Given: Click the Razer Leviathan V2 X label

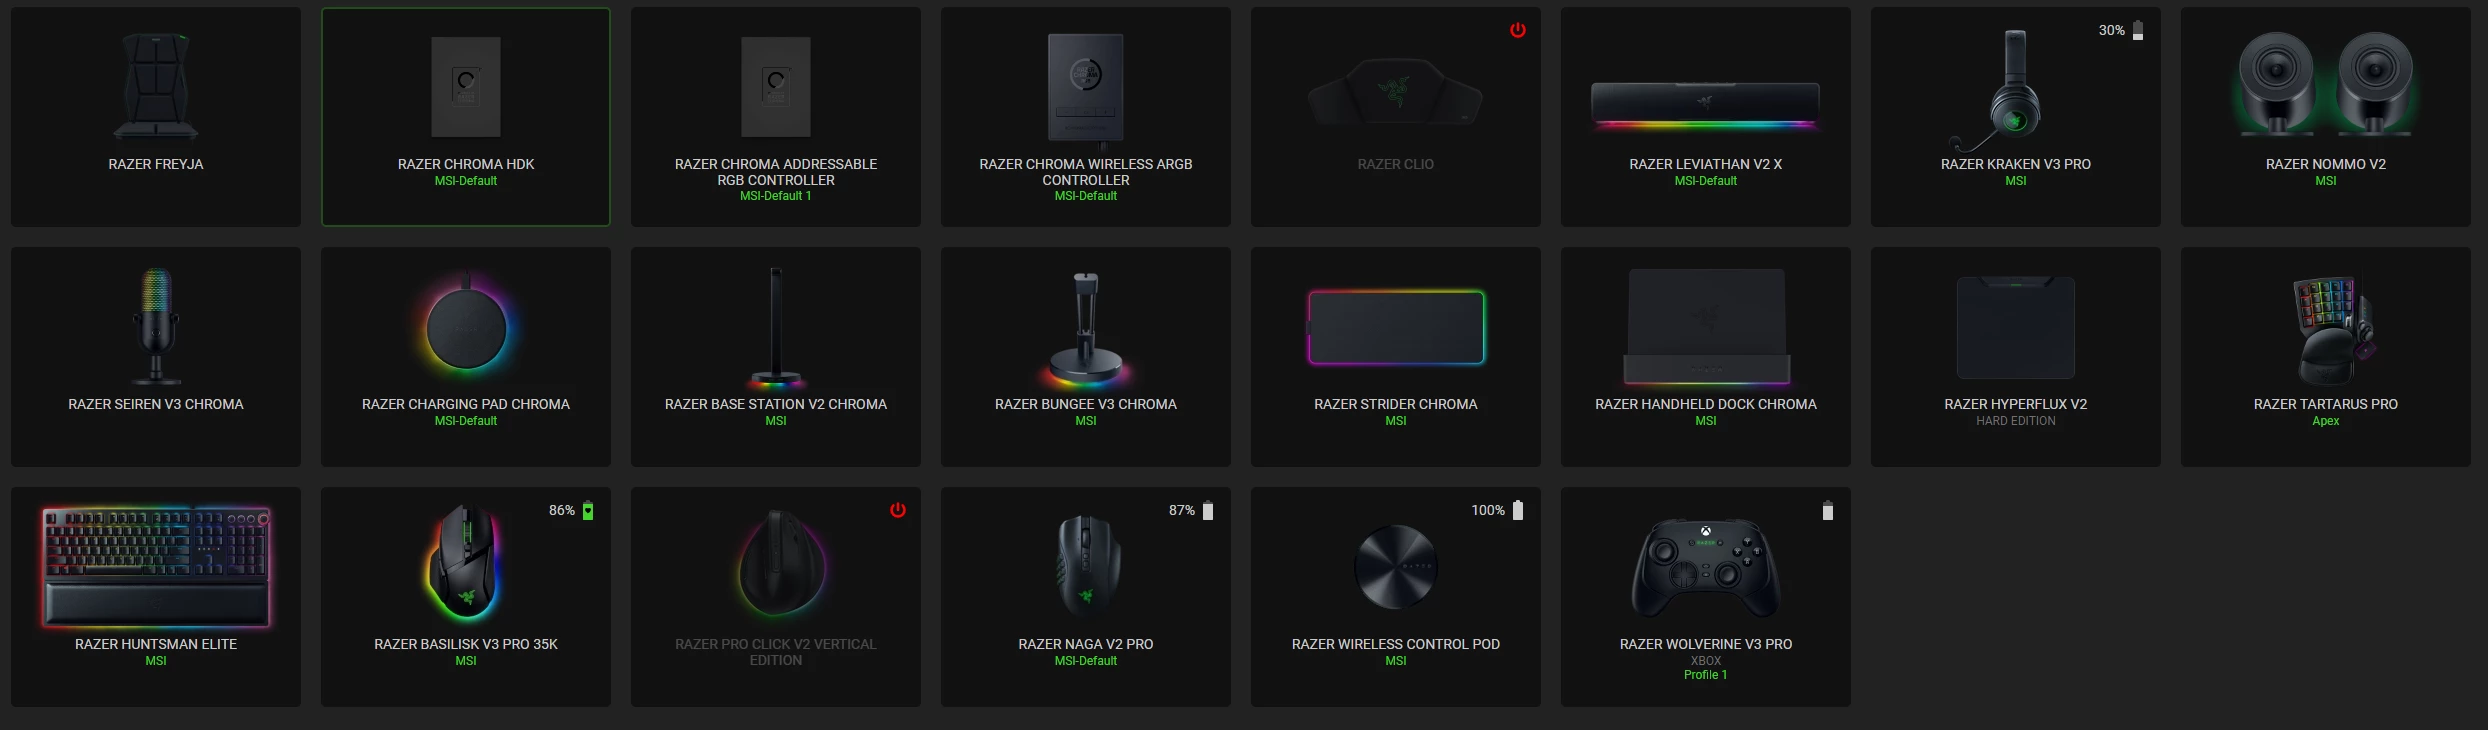Looking at the screenshot, I should (1706, 164).
